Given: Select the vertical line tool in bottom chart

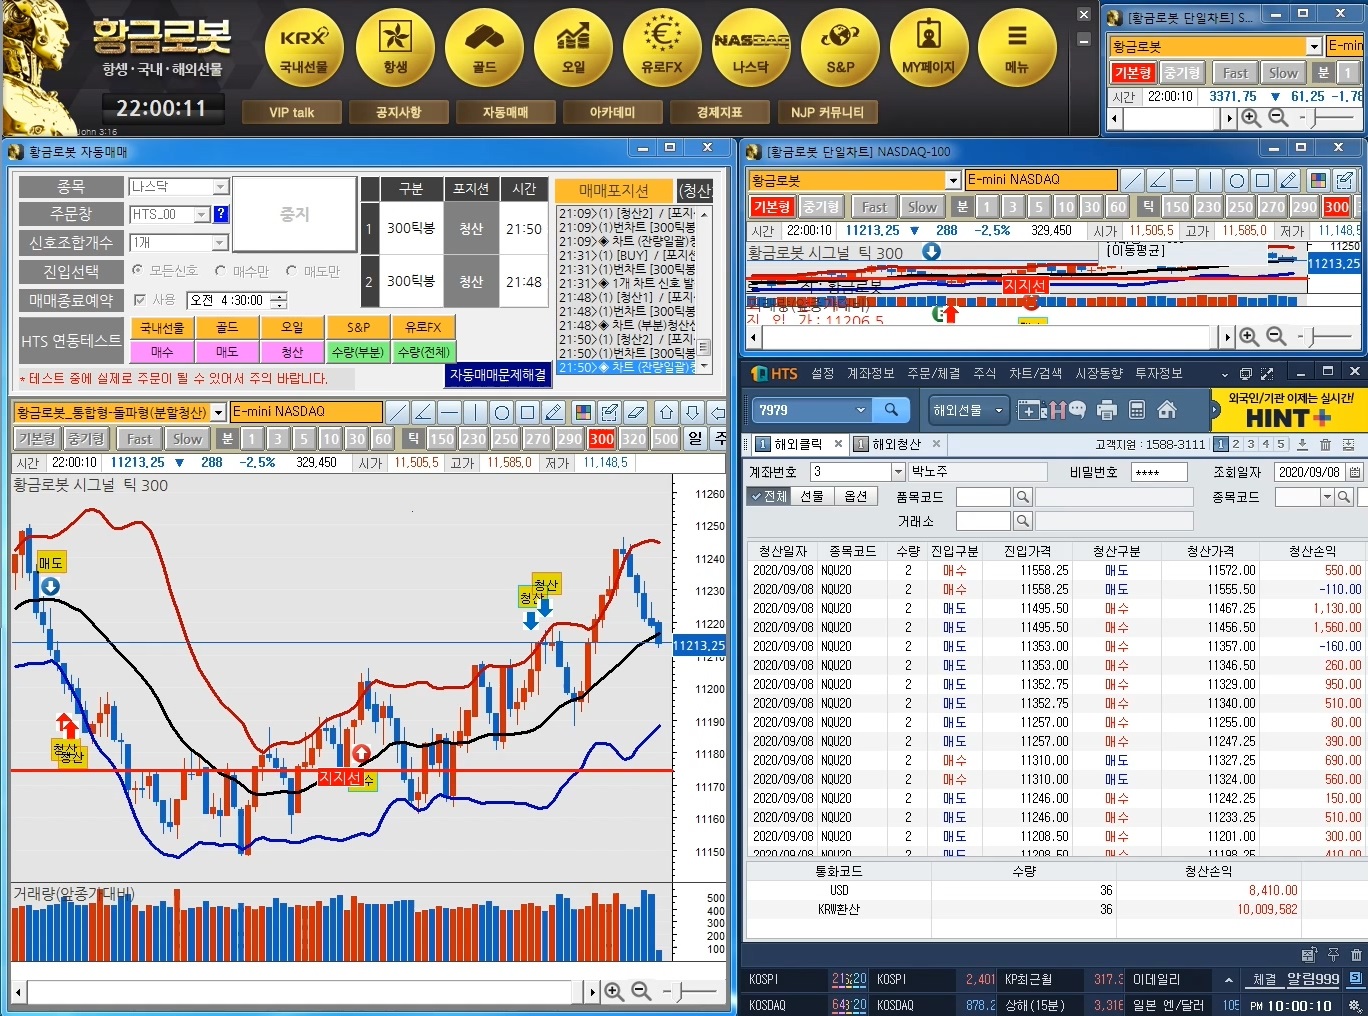Looking at the screenshot, I should coord(475,412).
